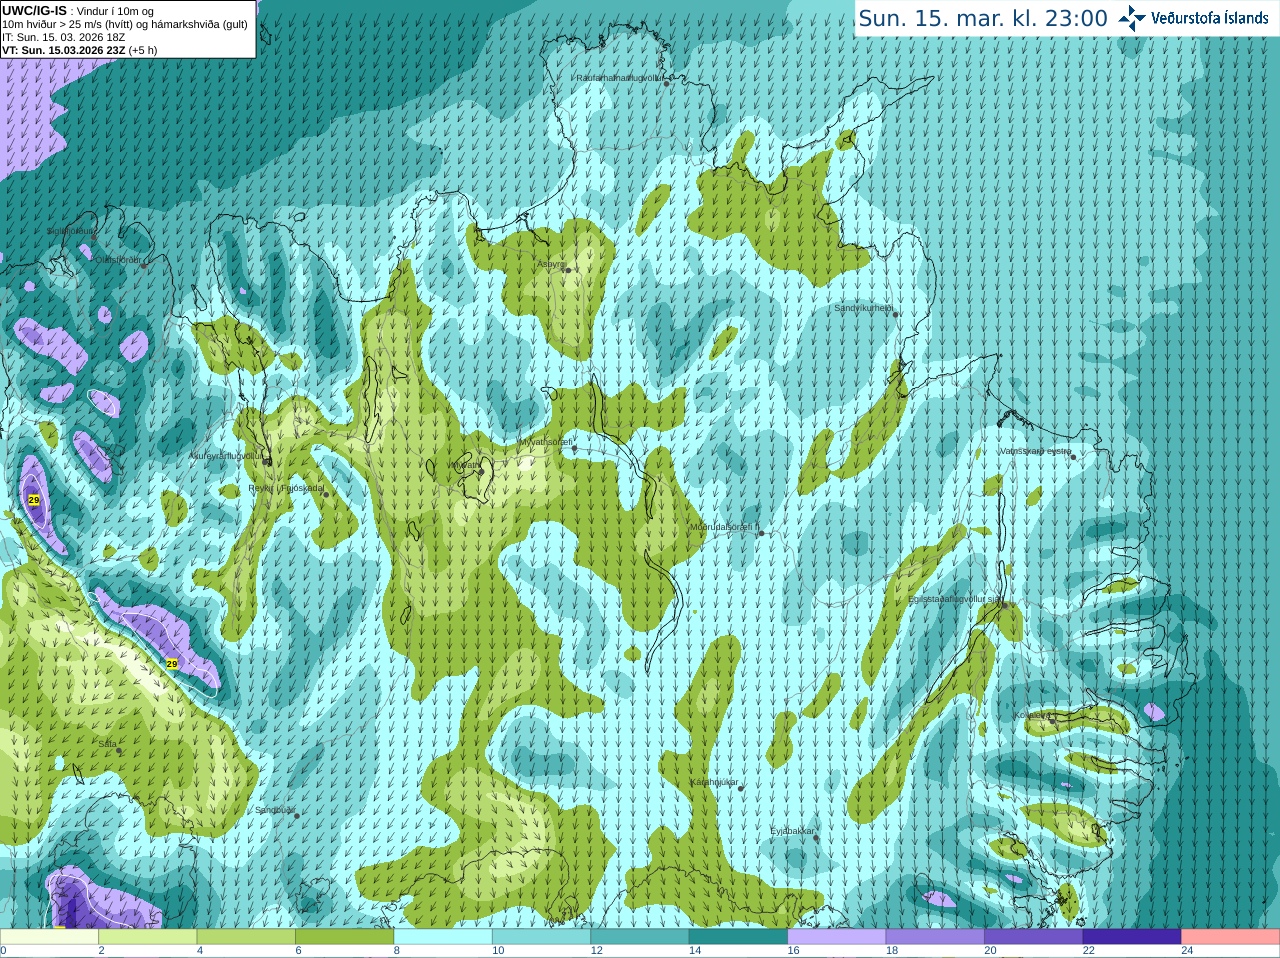Image resolution: width=1280 pixels, height=958 pixels.
Task: Pick the light green 4–6 m/s legend swatch
Action: click(x=246, y=937)
